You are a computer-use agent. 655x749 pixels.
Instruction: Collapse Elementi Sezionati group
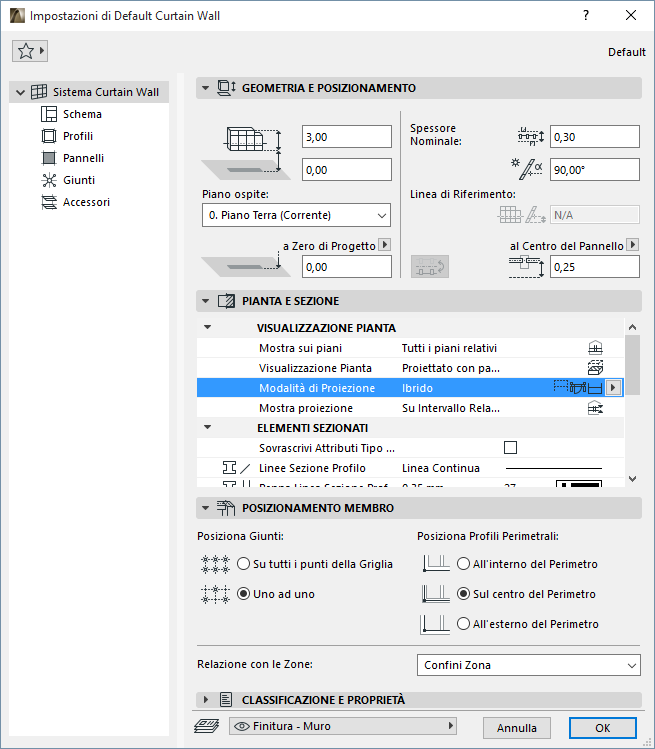coord(207,428)
